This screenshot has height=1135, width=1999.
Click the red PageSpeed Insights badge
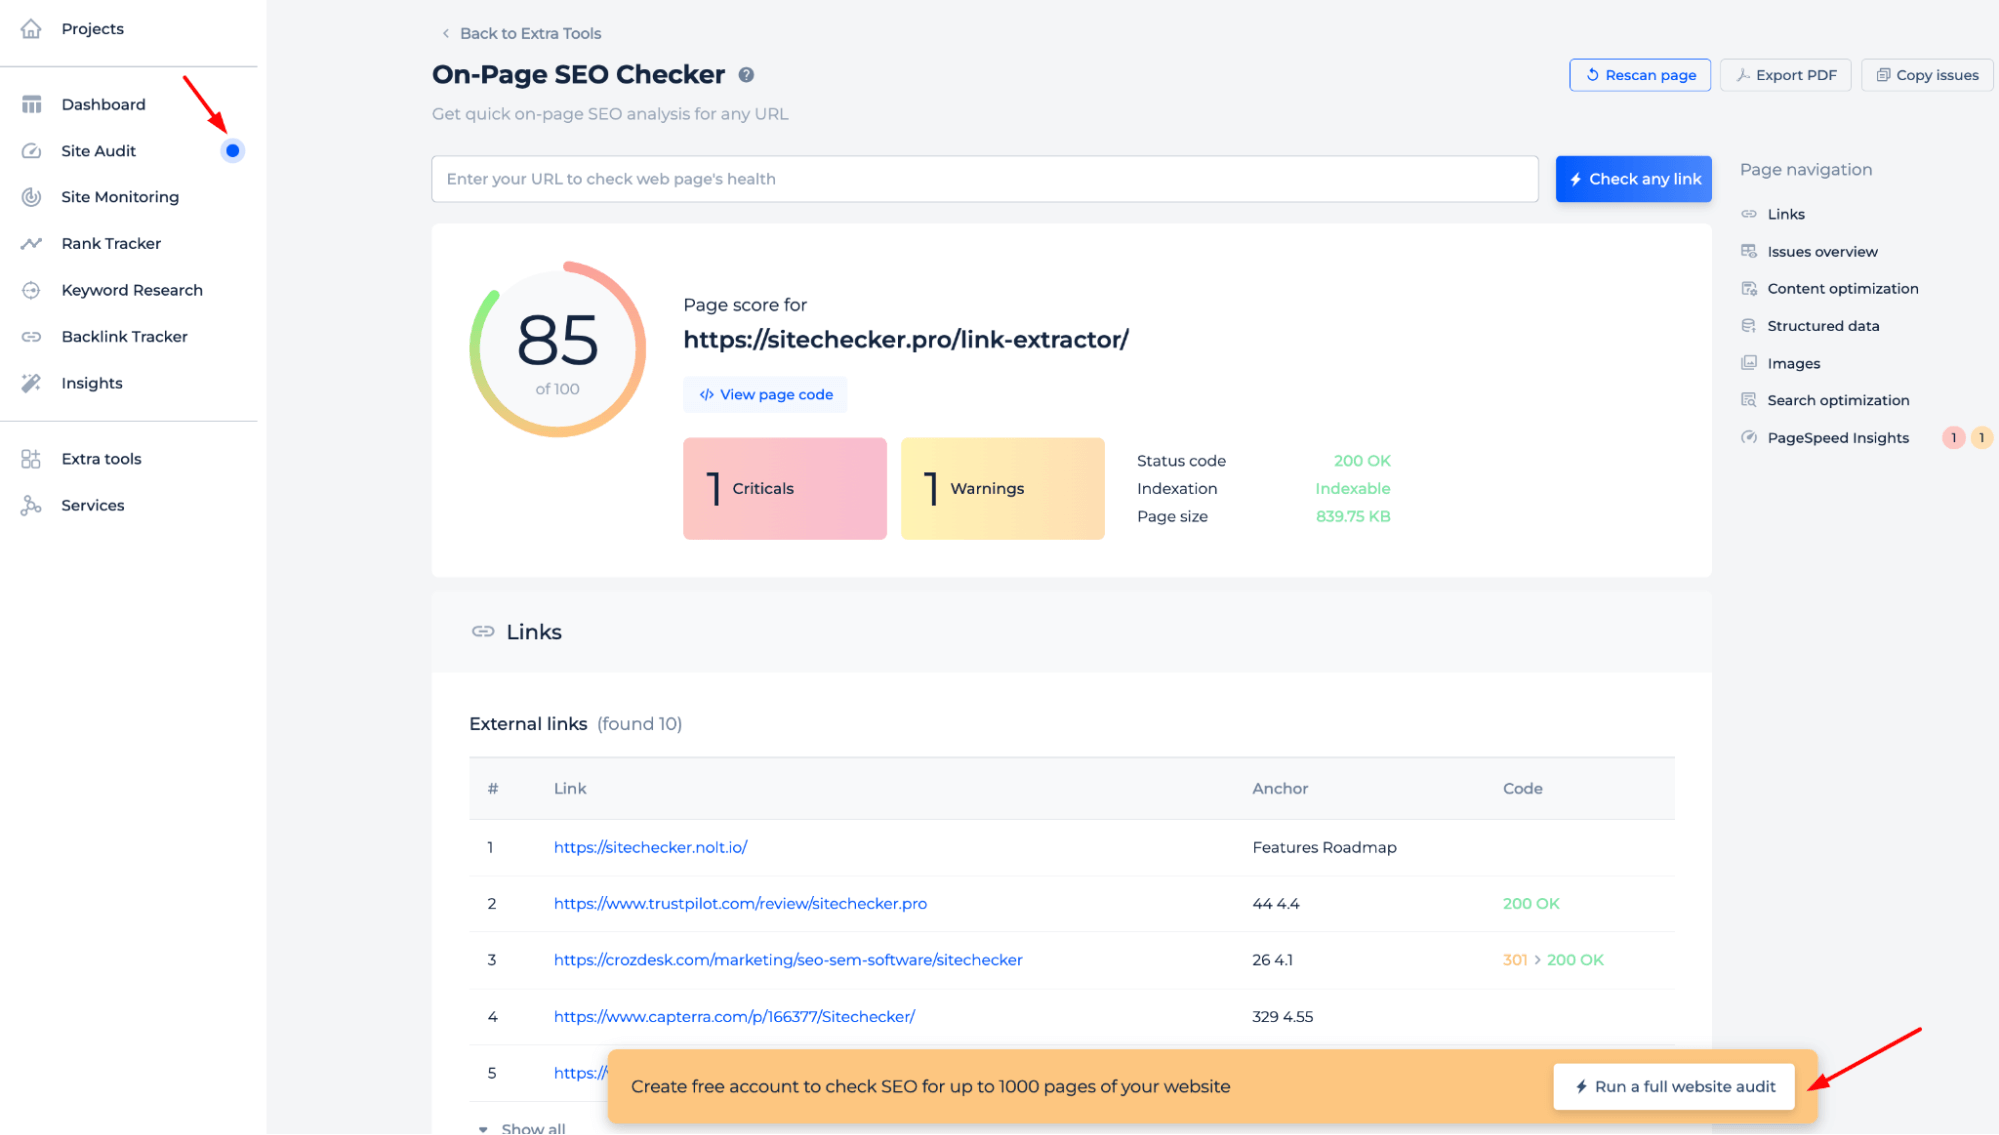pos(1953,437)
